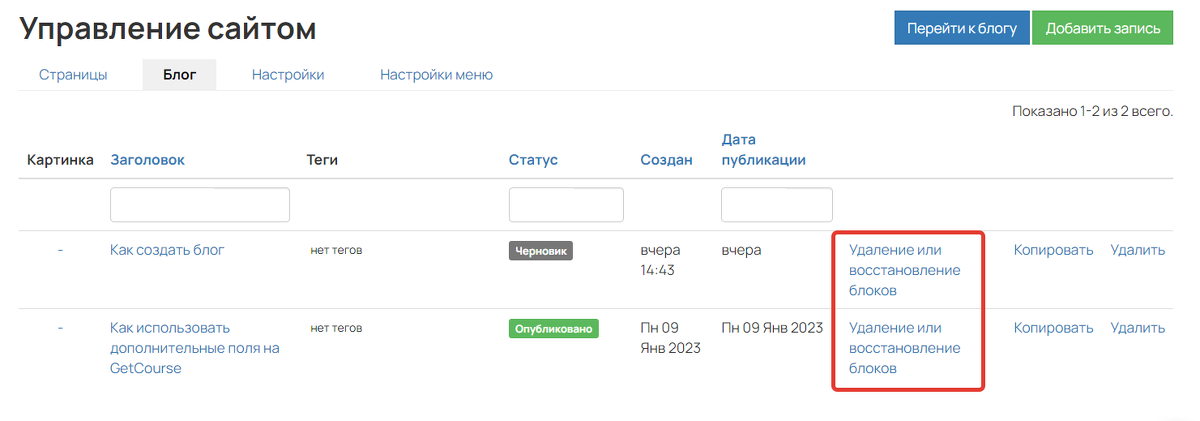The height and width of the screenshot is (421, 1200).
Task: Open the Статус filter dropdown field
Action: pos(566,205)
